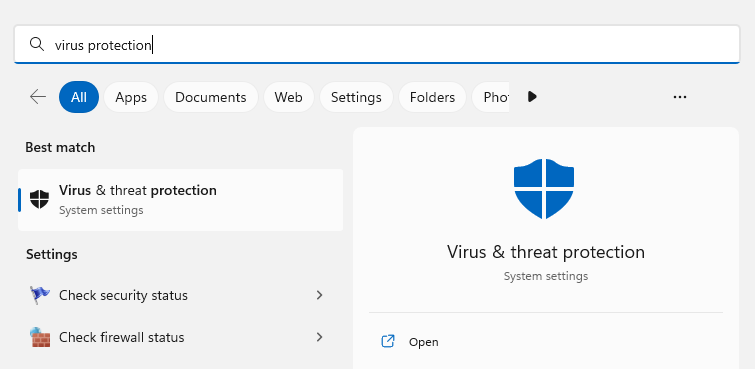The height and width of the screenshot is (369, 755).
Task: Filter results by Settings tab
Action: coord(356,97)
